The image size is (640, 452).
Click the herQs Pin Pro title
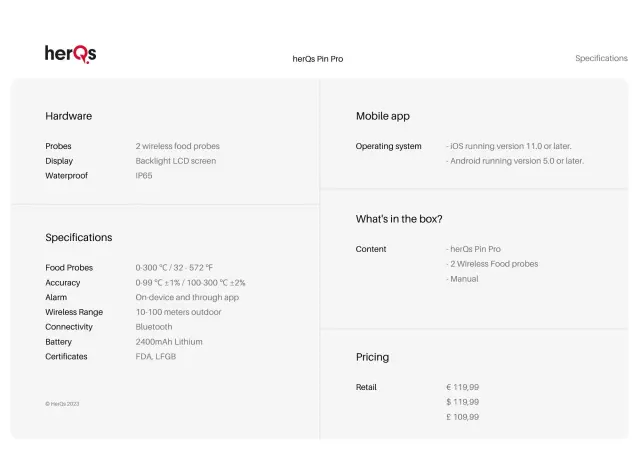click(x=318, y=59)
